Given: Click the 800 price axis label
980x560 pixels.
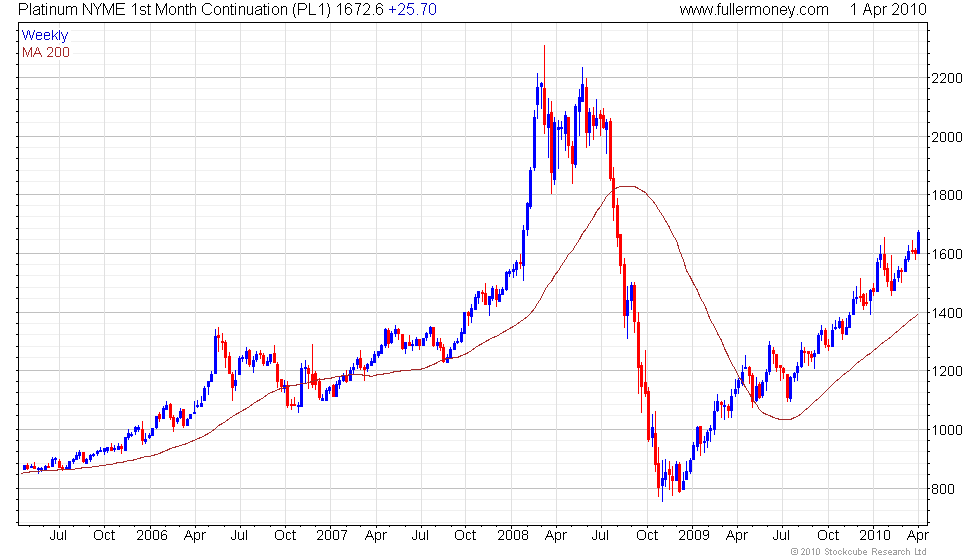Looking at the screenshot, I should tap(943, 489).
